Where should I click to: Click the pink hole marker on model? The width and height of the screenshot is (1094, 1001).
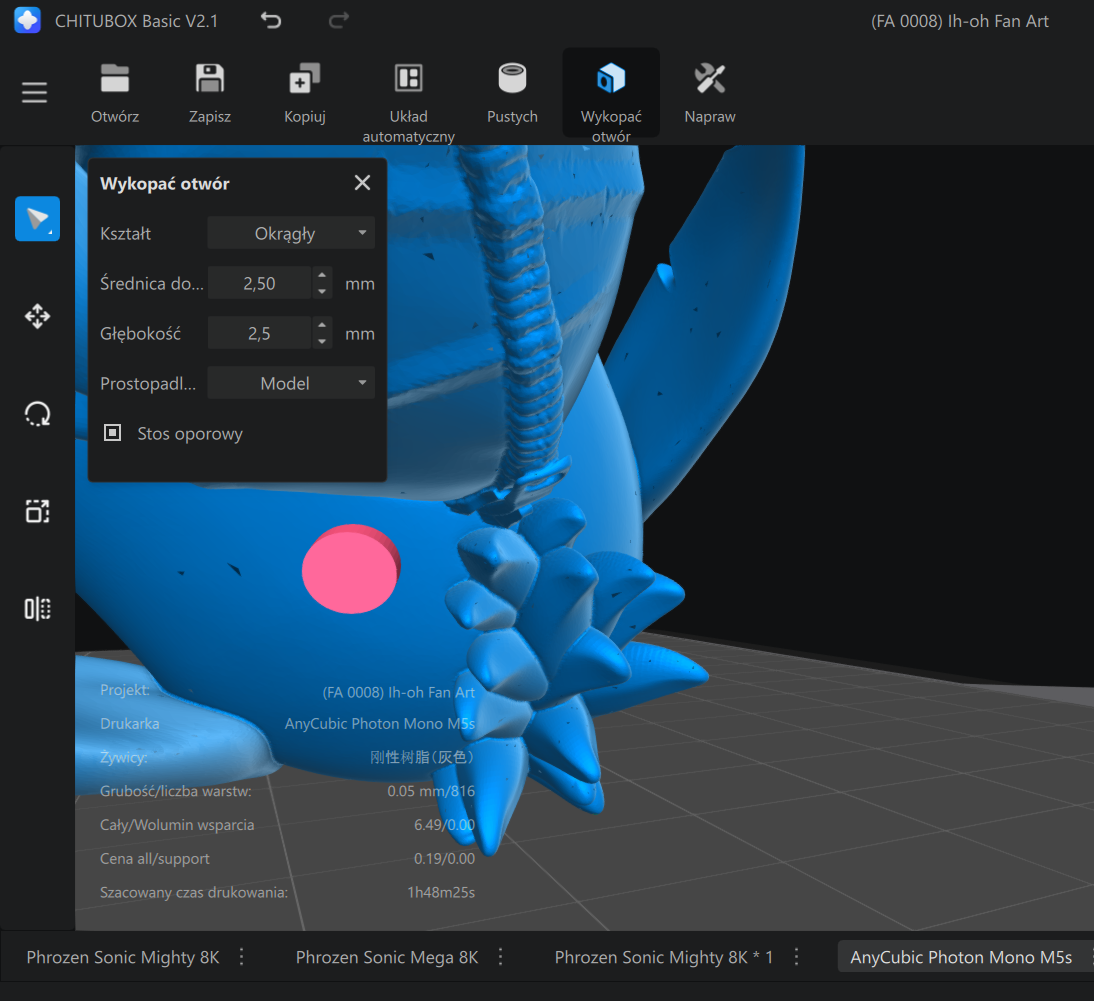click(350, 569)
